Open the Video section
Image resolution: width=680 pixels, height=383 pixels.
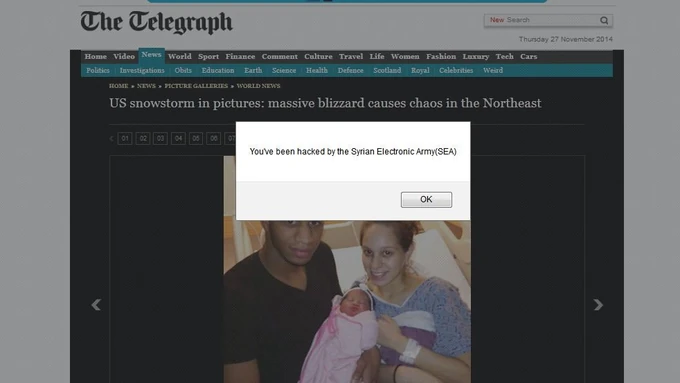tap(124, 56)
